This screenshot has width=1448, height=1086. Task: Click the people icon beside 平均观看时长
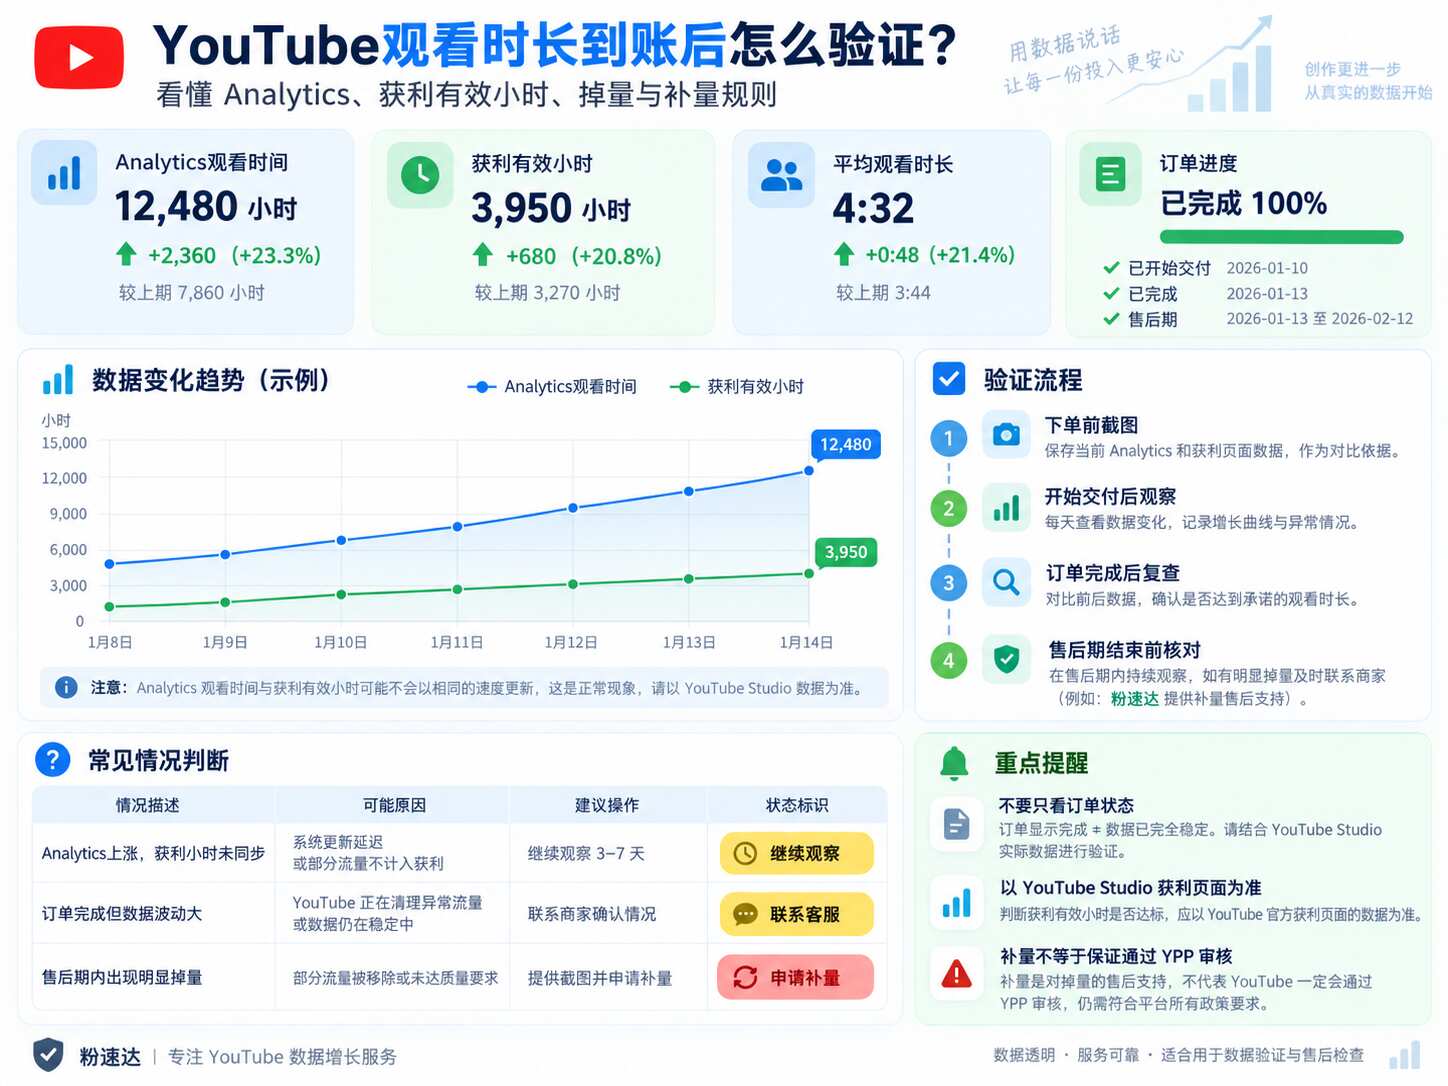click(x=781, y=175)
